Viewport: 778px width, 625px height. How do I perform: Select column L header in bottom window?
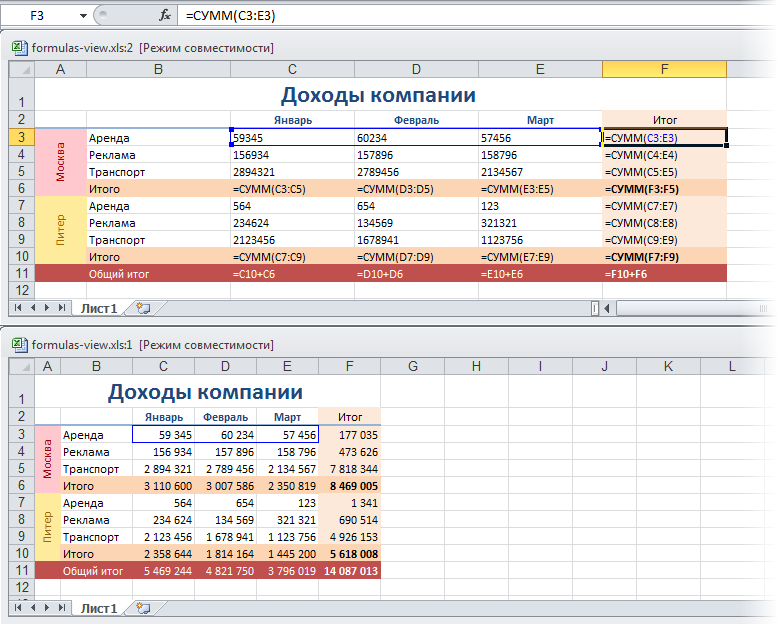point(732,367)
